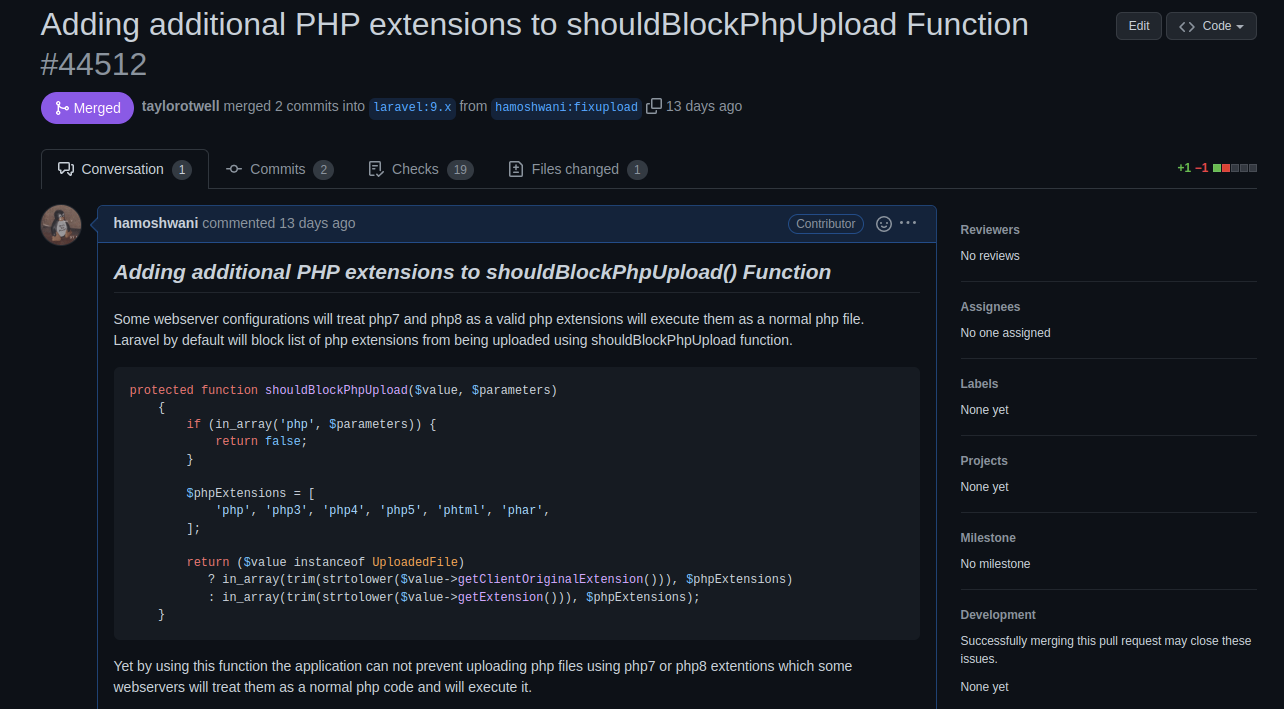Copy head branch name icon
This screenshot has height=709, width=1284.
coord(654,106)
